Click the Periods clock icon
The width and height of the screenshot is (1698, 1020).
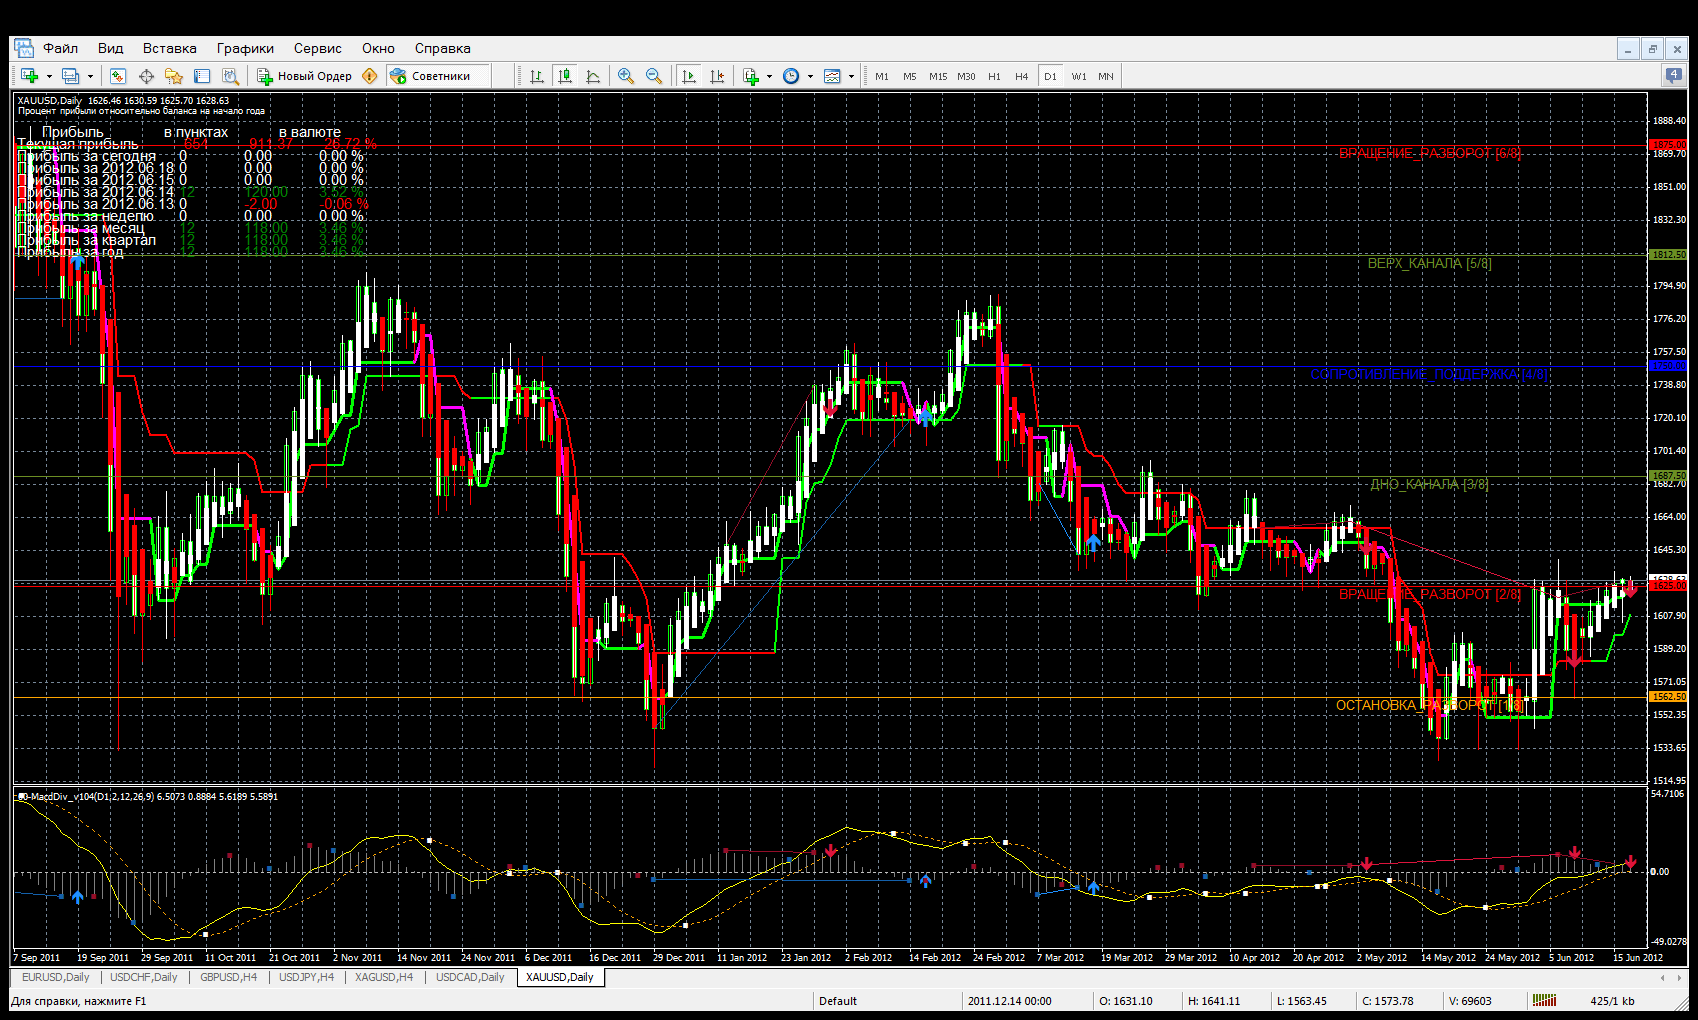[791, 76]
